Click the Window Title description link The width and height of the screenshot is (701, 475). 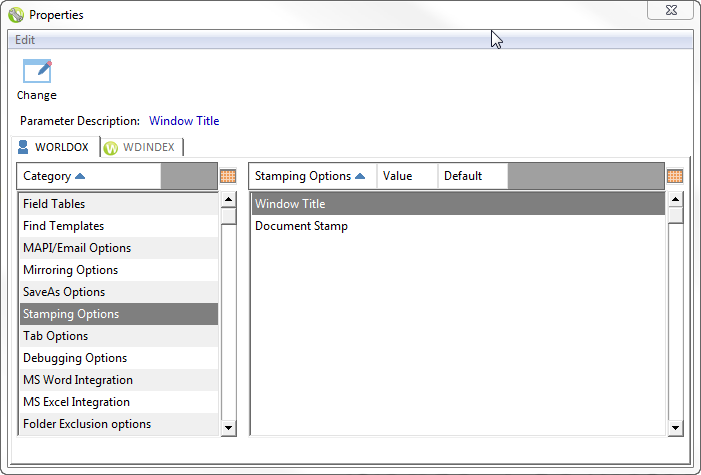tap(184, 121)
